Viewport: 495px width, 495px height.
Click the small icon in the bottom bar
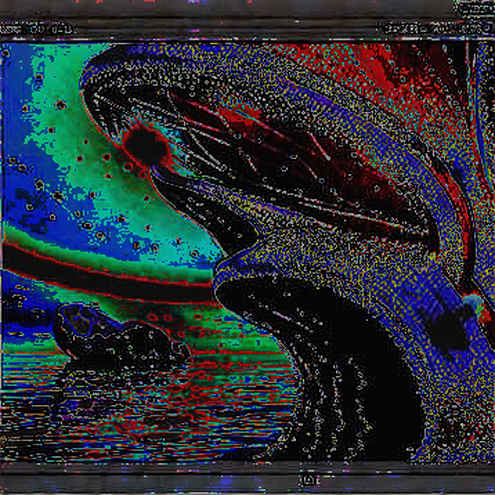[x=309, y=480]
